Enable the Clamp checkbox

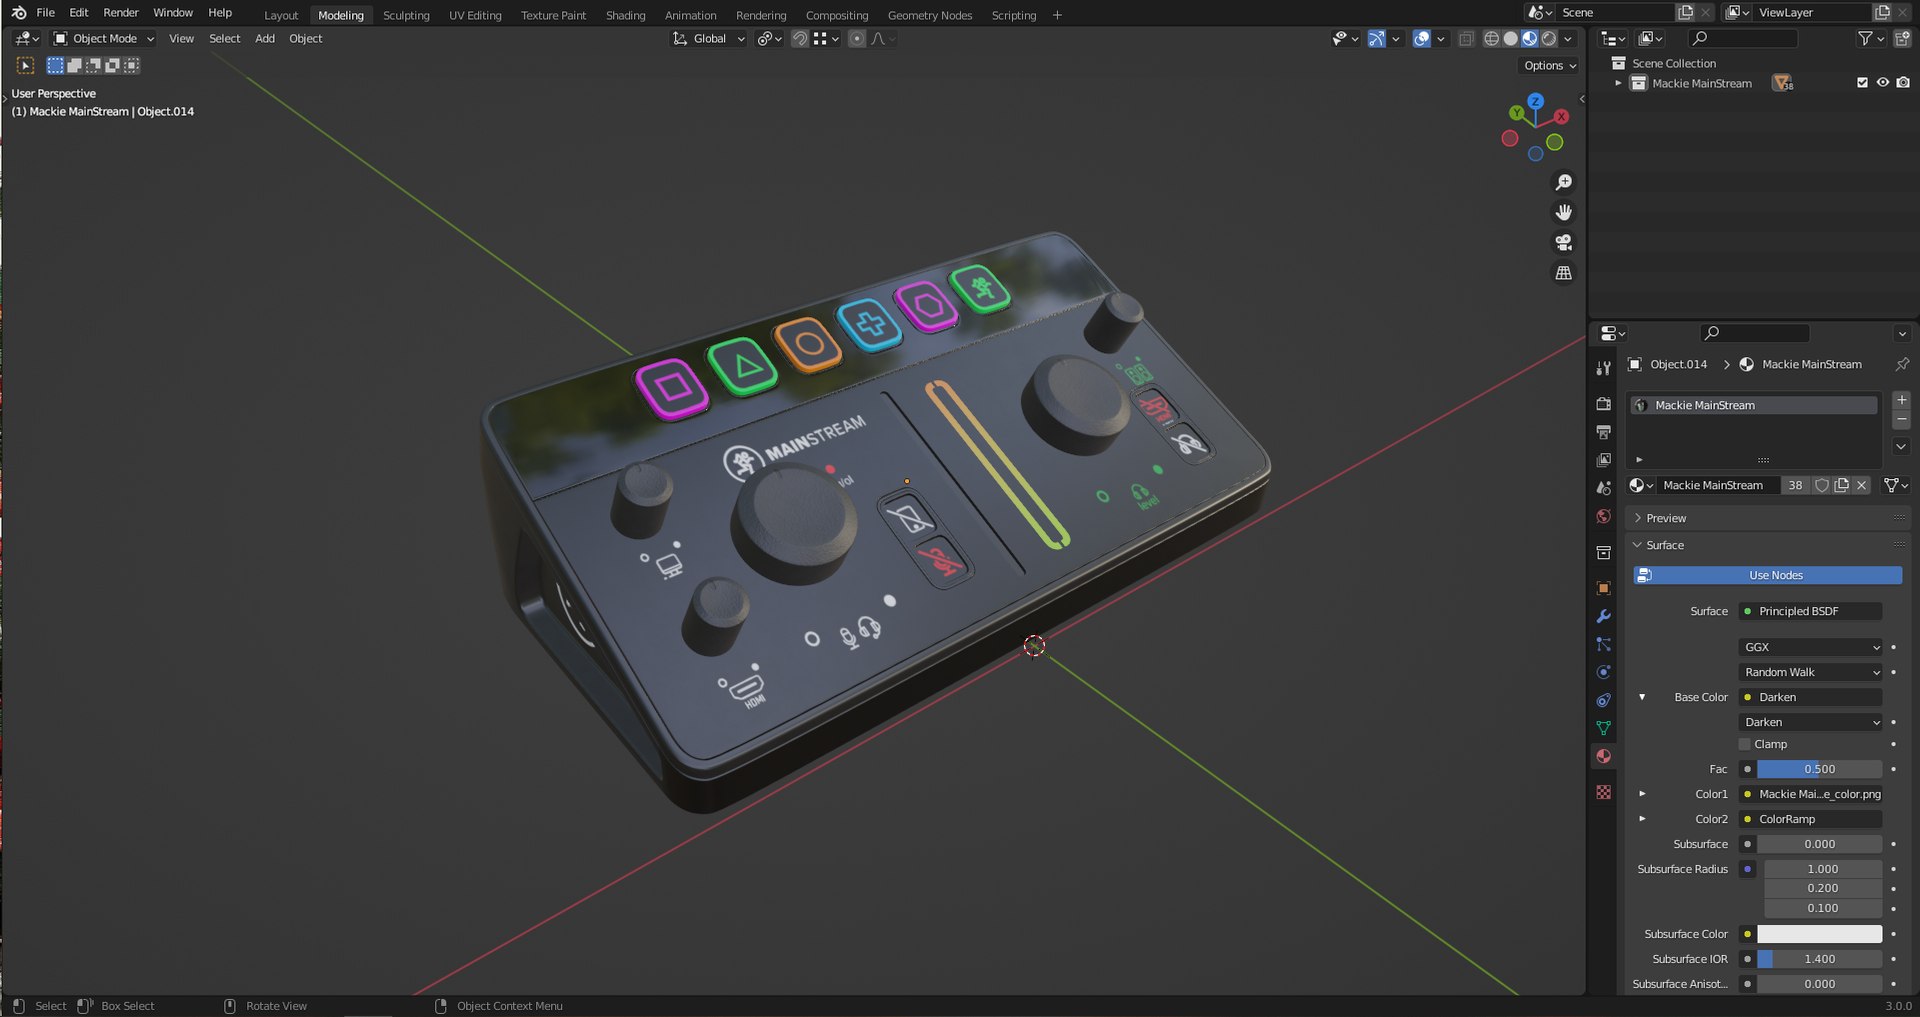click(1745, 744)
